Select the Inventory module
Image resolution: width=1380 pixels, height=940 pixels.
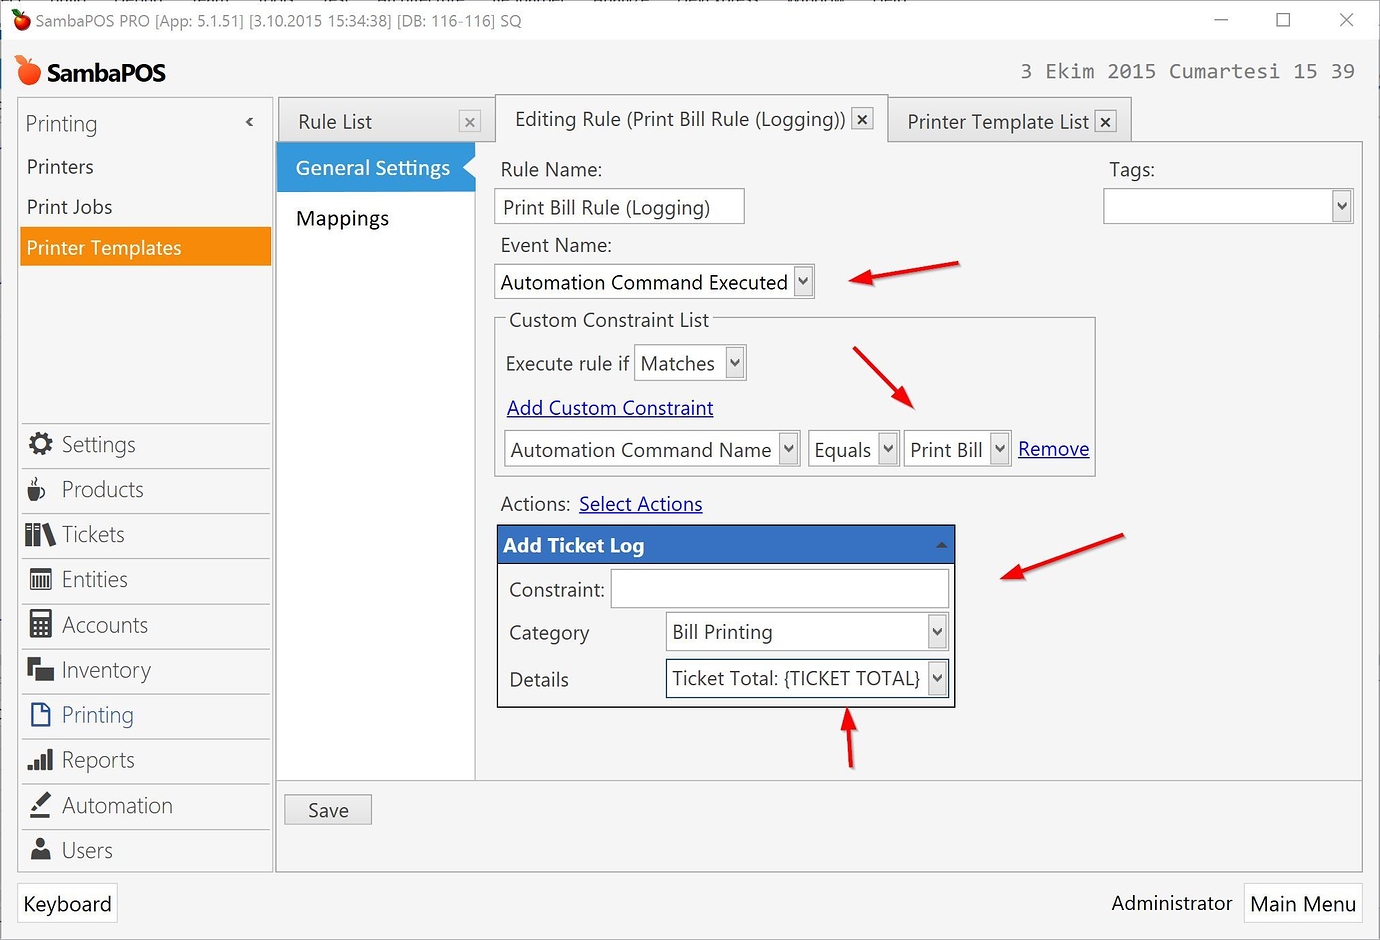(x=105, y=670)
